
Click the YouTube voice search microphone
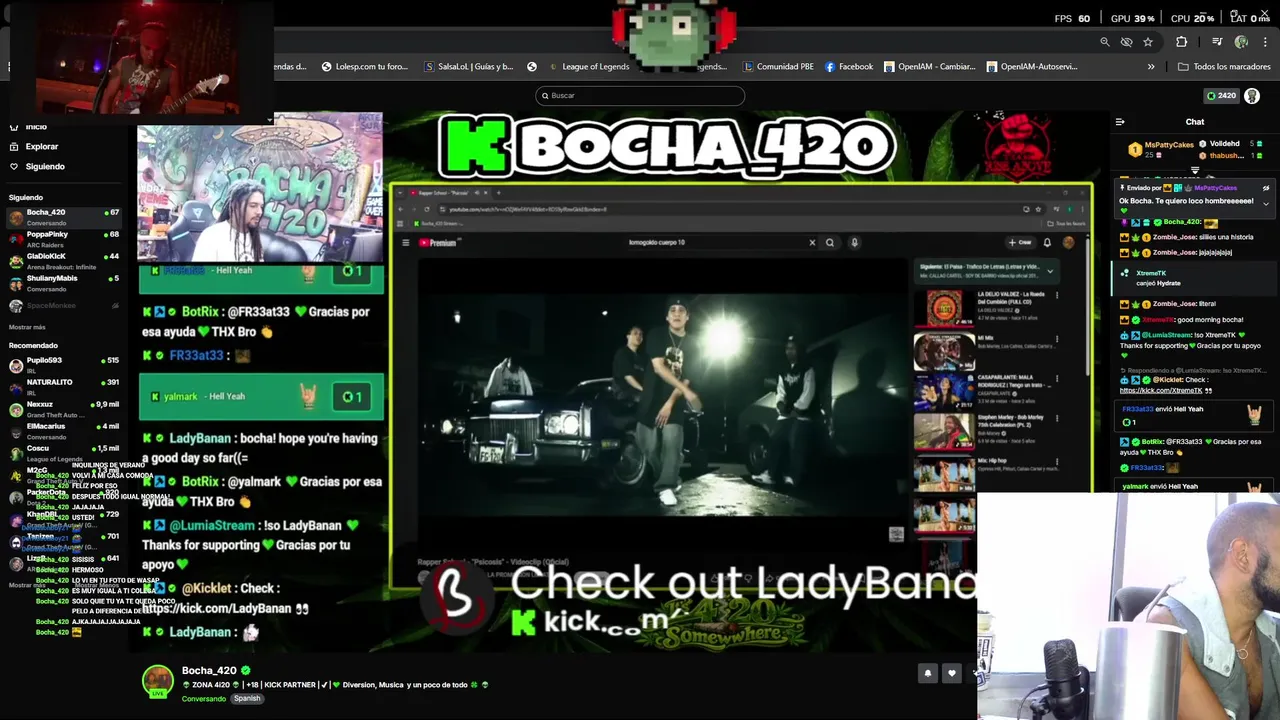click(x=854, y=242)
